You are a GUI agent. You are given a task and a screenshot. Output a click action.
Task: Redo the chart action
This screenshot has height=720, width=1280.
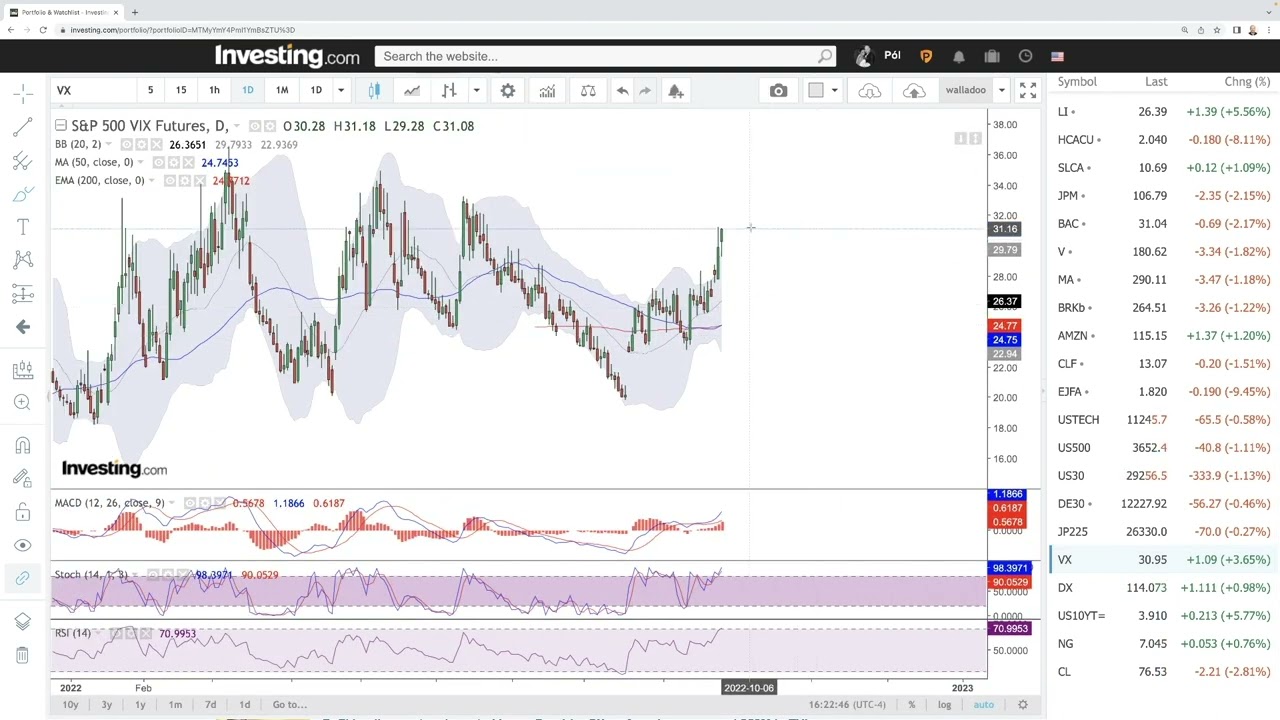(x=645, y=91)
